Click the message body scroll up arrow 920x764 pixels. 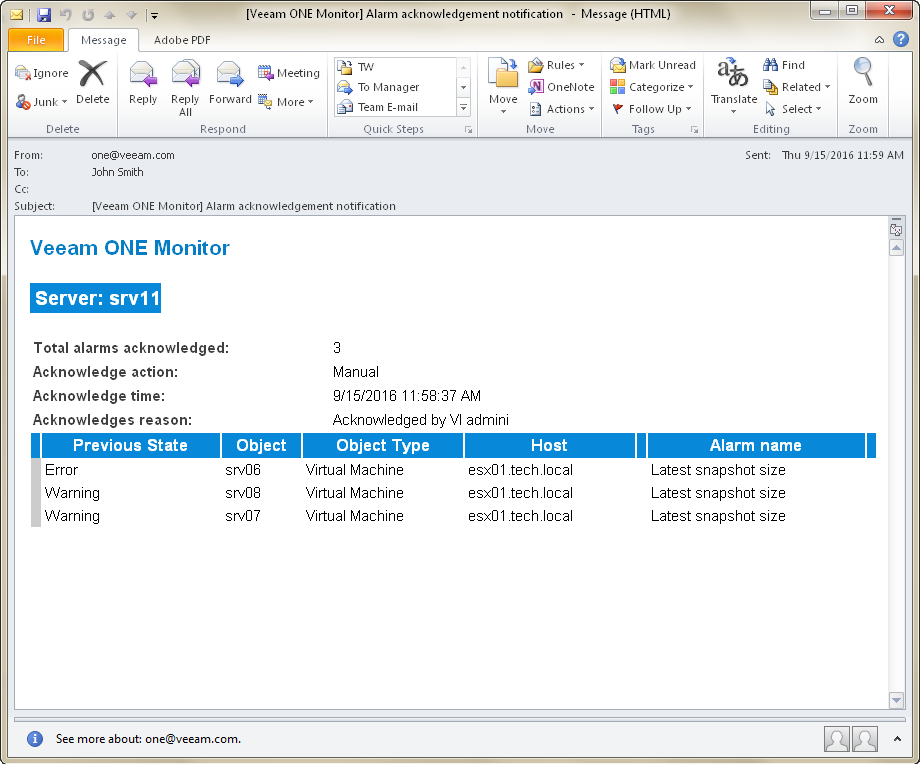tap(896, 248)
